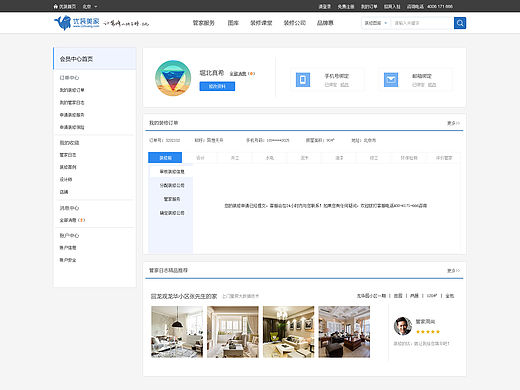The width and height of the screenshot is (520, 390).
Task: Open first sidebar link under 订单中心
Action: [x=72, y=90]
